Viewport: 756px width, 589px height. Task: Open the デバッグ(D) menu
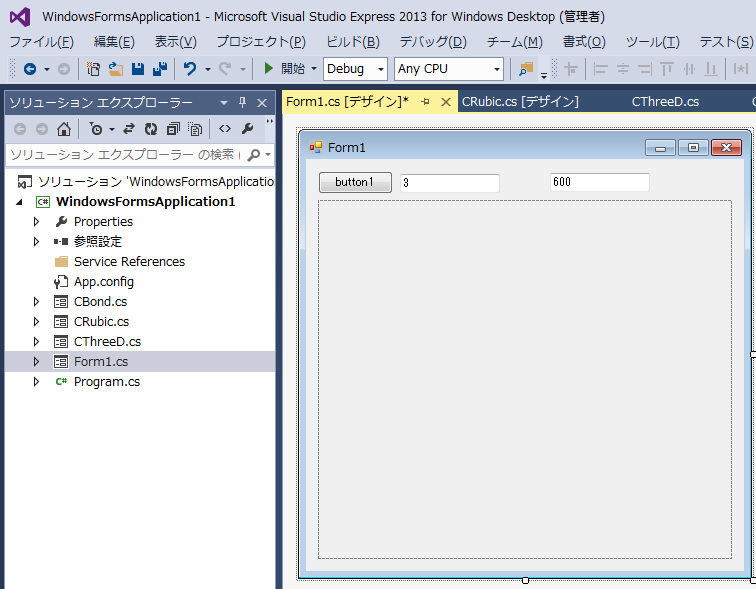point(433,42)
